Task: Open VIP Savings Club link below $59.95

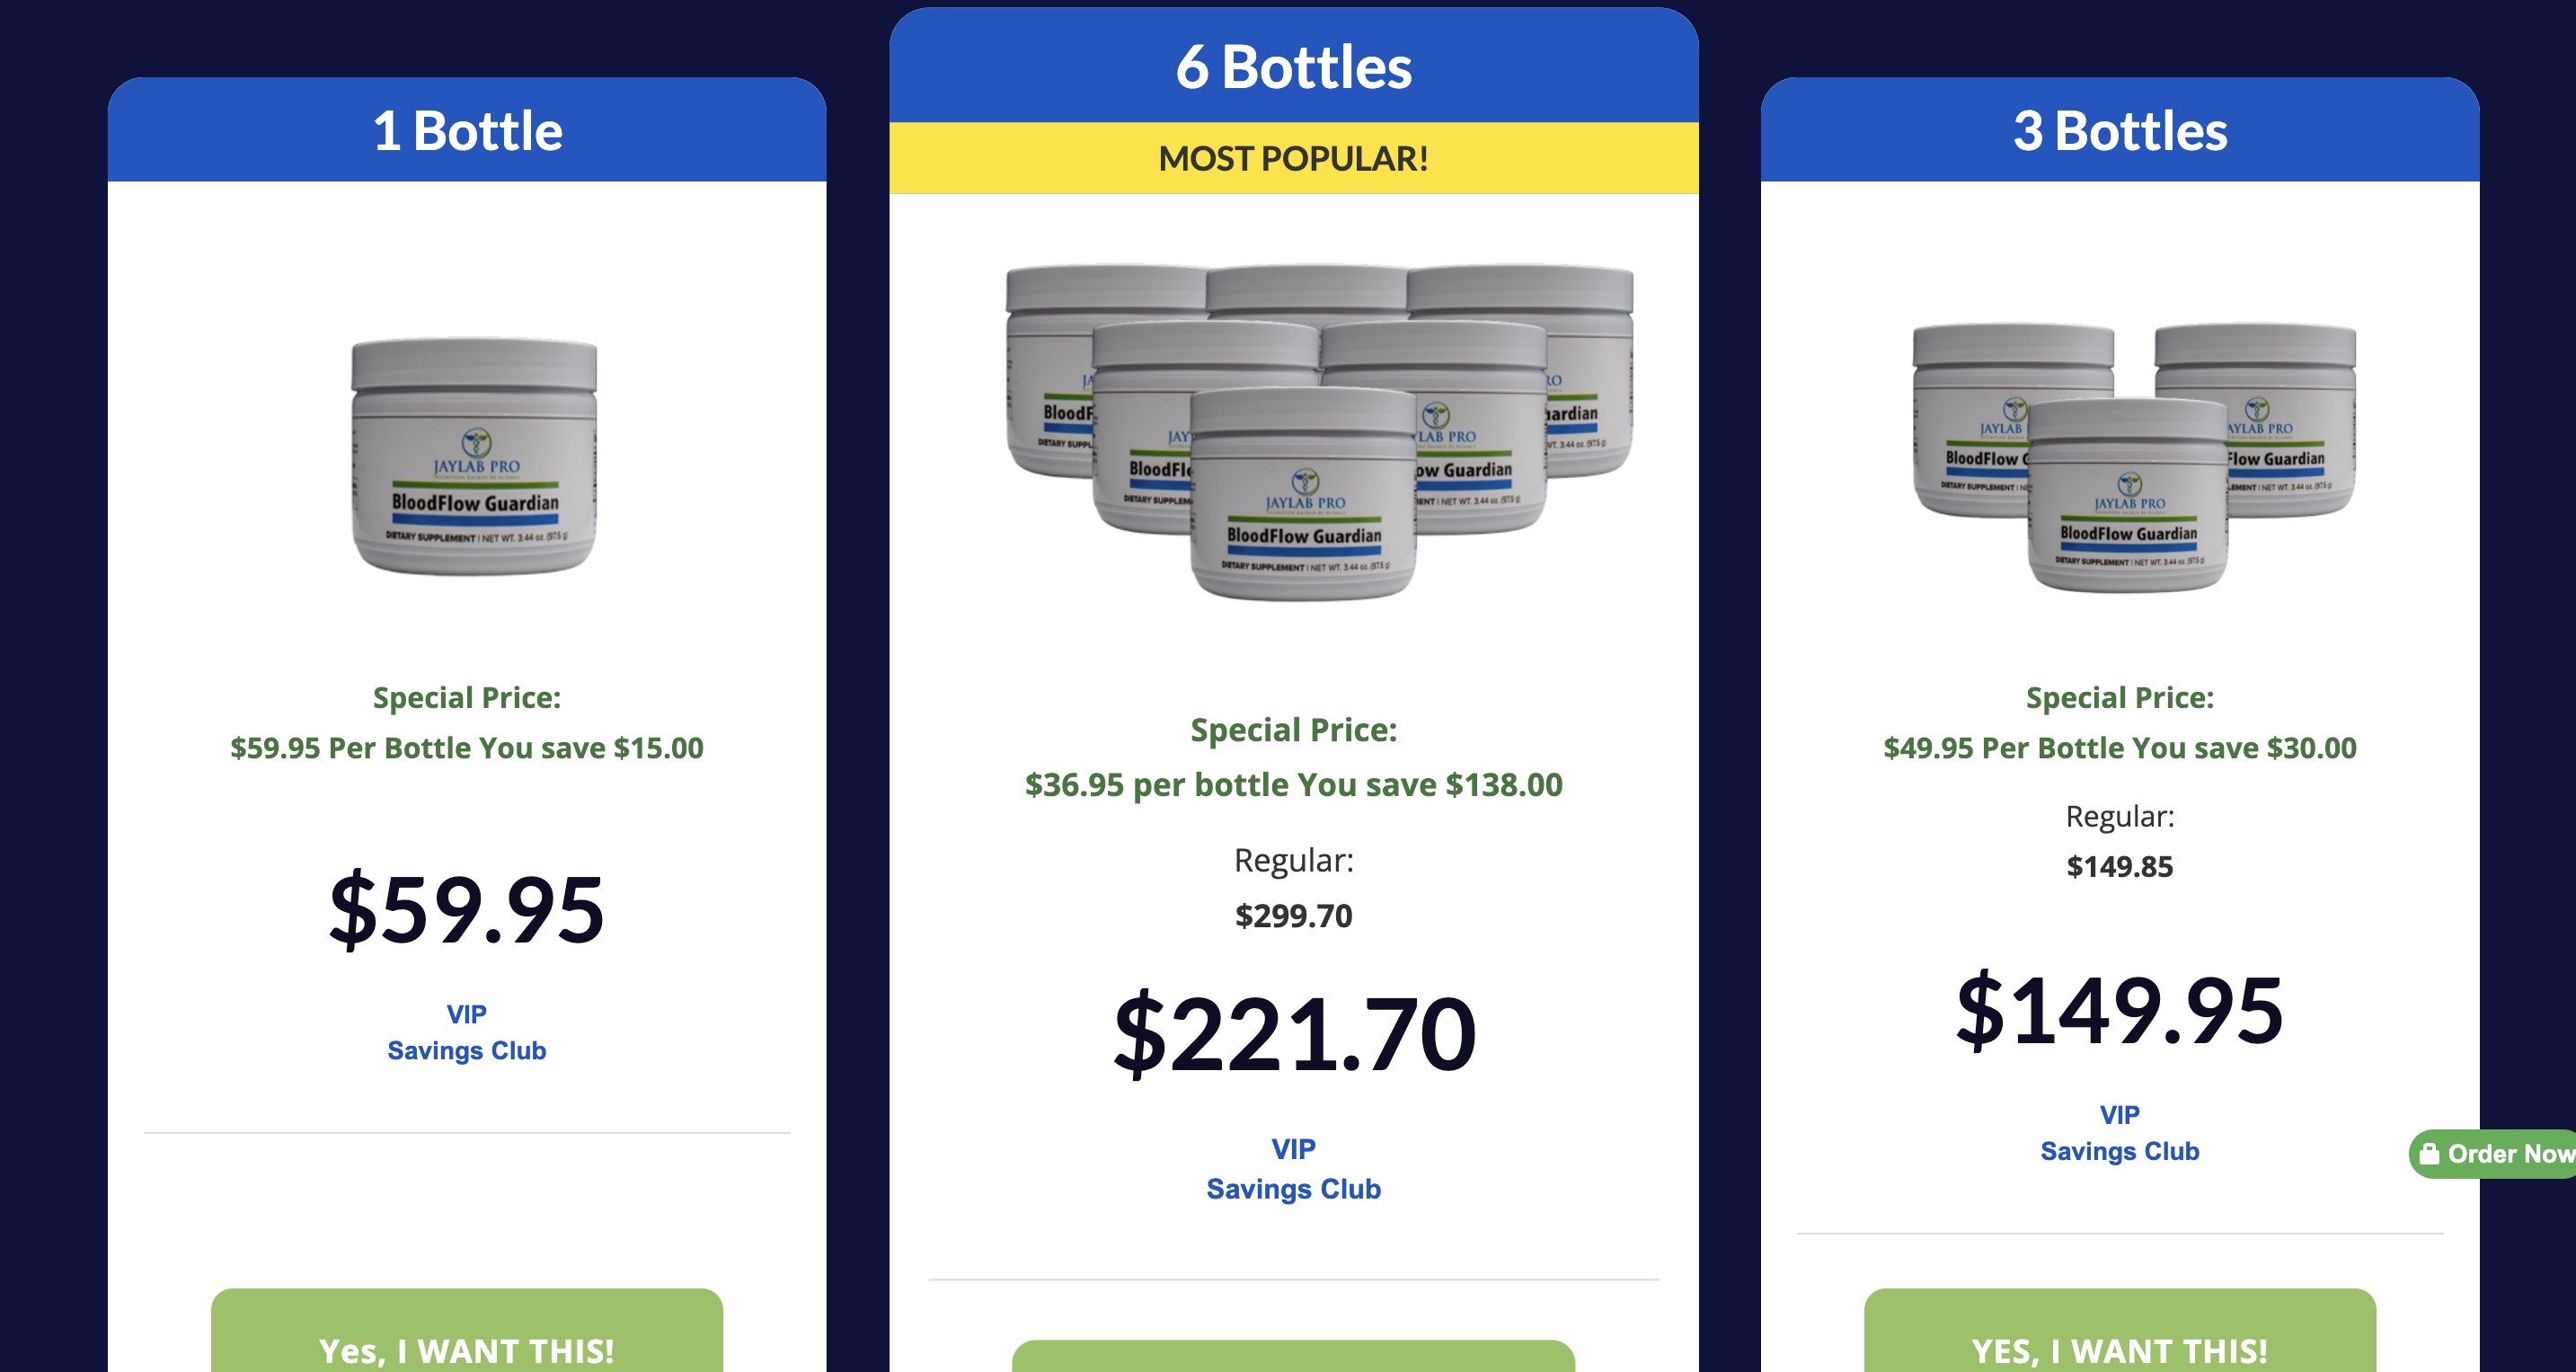Action: [466, 1032]
